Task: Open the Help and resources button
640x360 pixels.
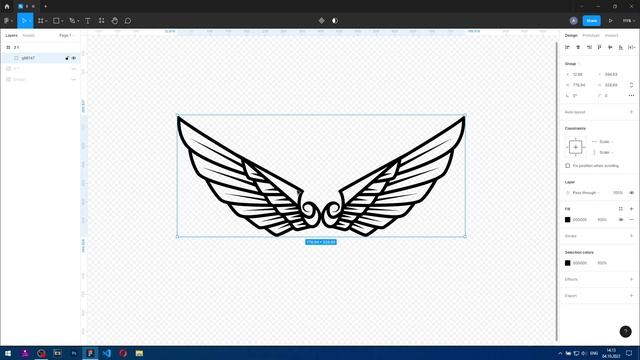Action: [x=625, y=331]
